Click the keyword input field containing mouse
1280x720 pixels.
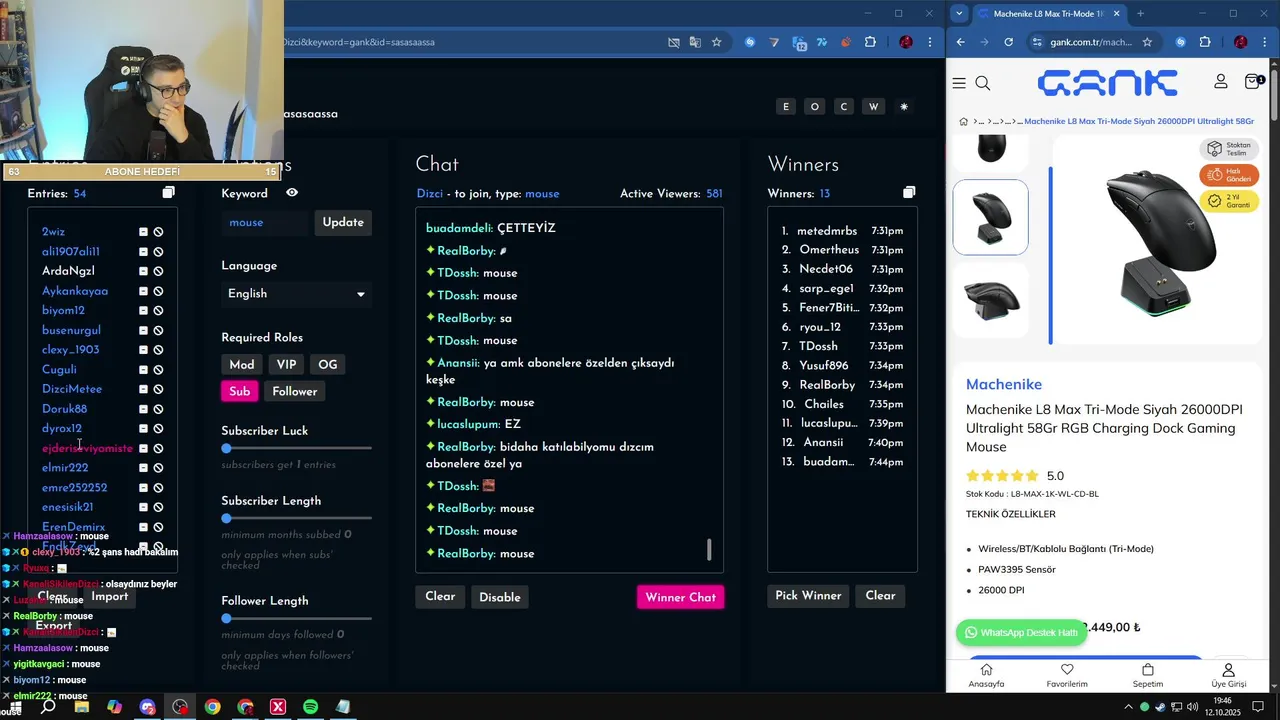pyautogui.click(x=265, y=222)
